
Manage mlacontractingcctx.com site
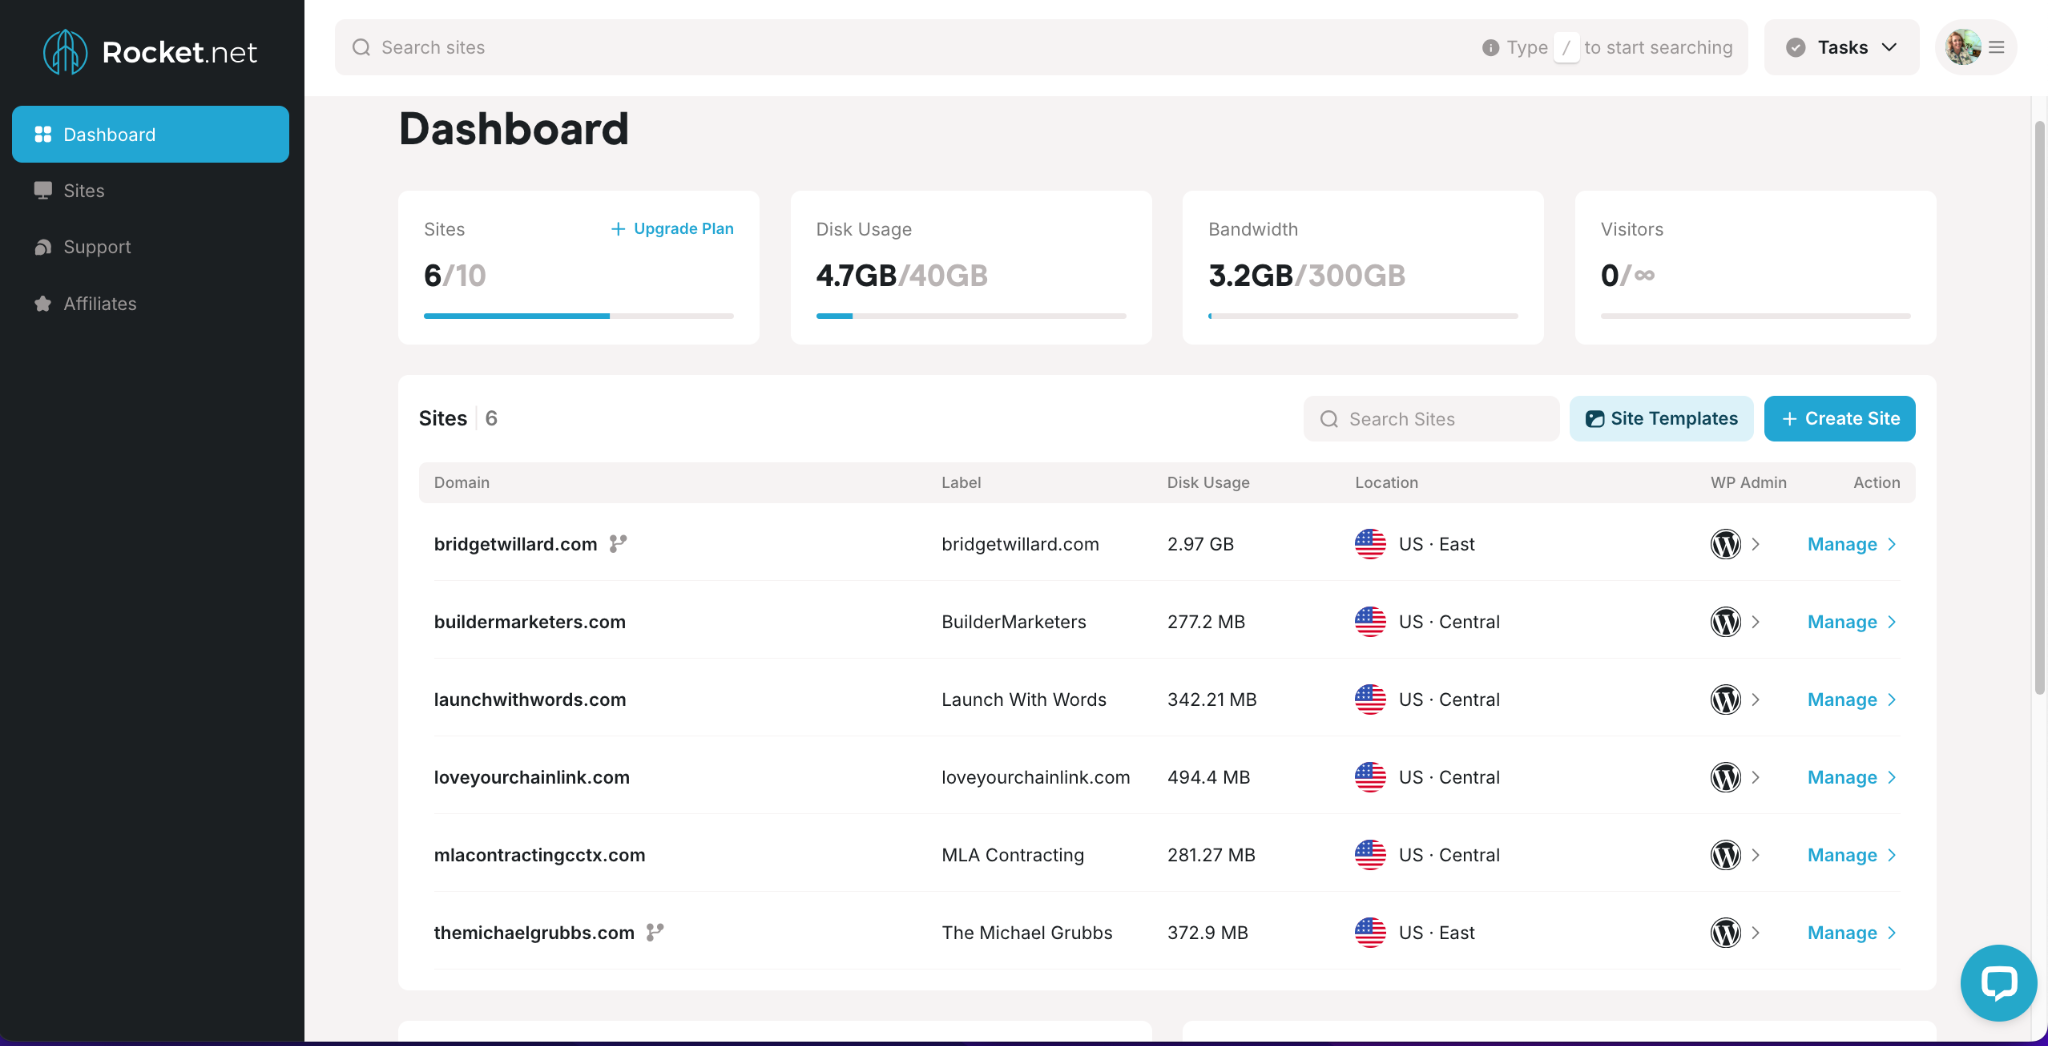(1852, 855)
